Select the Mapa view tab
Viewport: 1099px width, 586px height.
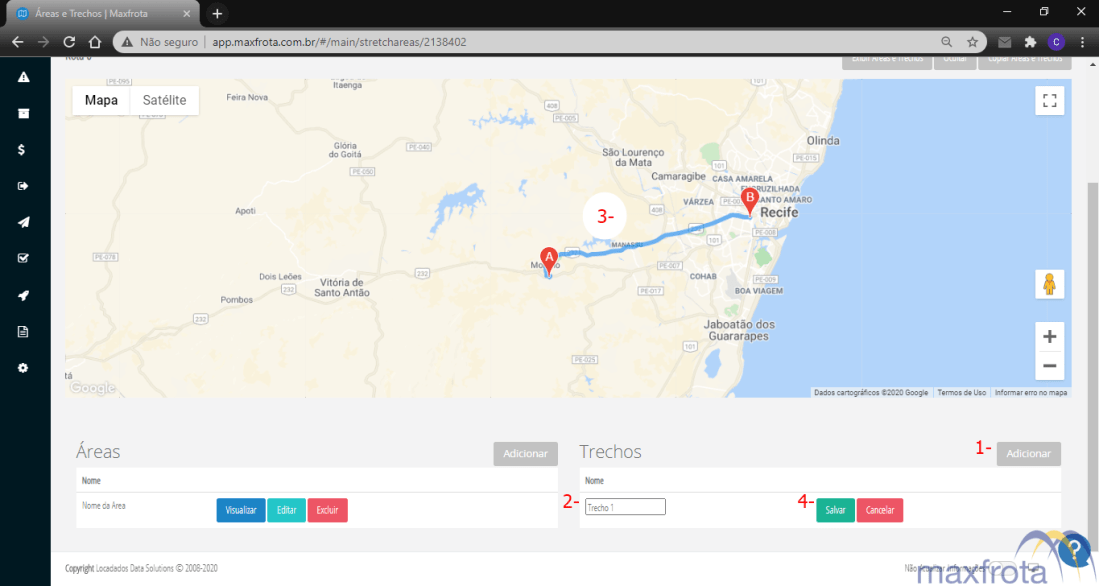[x=101, y=100]
